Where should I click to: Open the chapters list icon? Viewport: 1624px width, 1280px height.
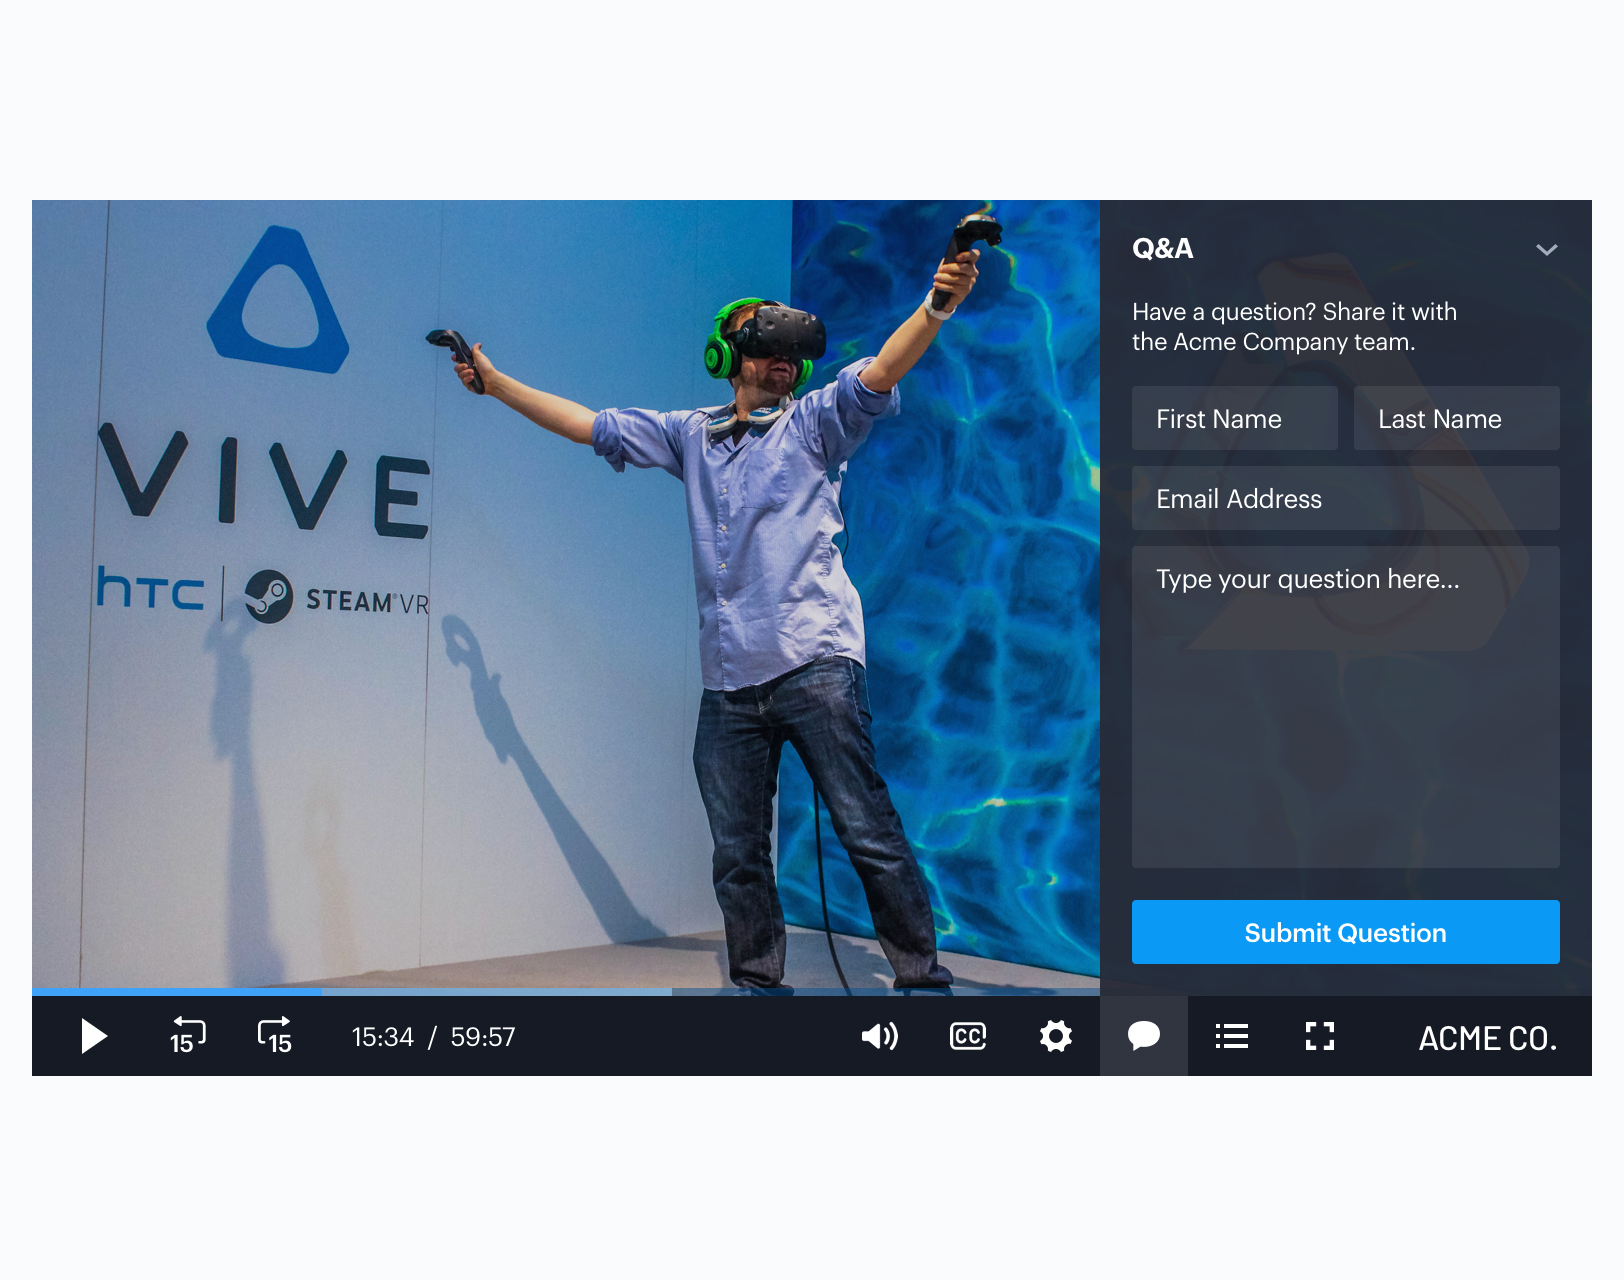tap(1231, 1036)
